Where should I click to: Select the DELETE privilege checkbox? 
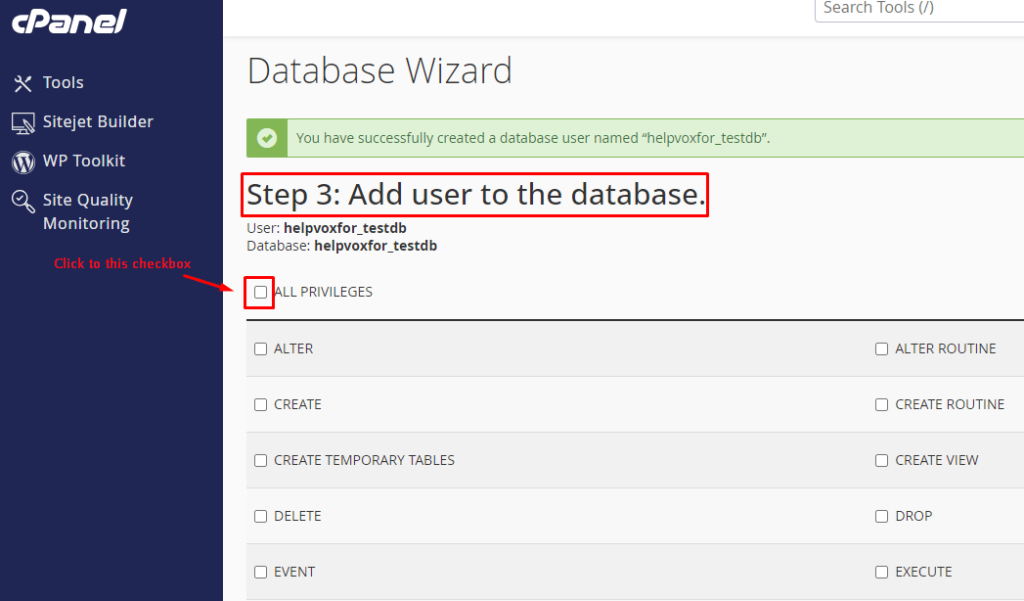[x=261, y=517]
